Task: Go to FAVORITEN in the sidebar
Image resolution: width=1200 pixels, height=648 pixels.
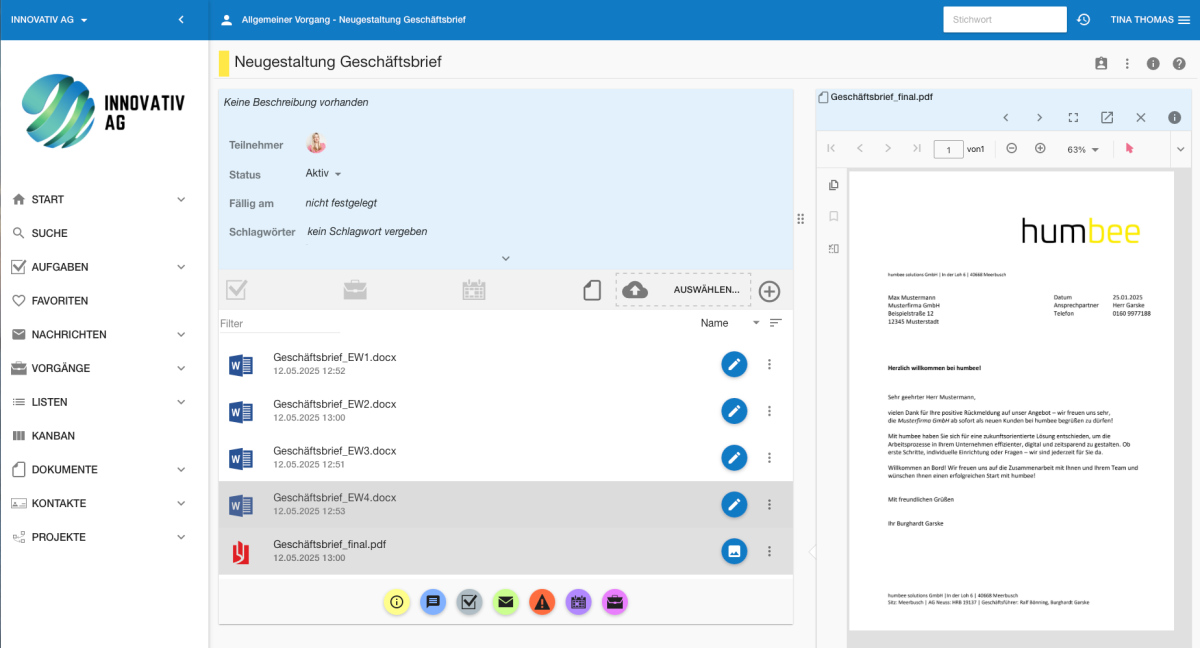Action: [60, 300]
